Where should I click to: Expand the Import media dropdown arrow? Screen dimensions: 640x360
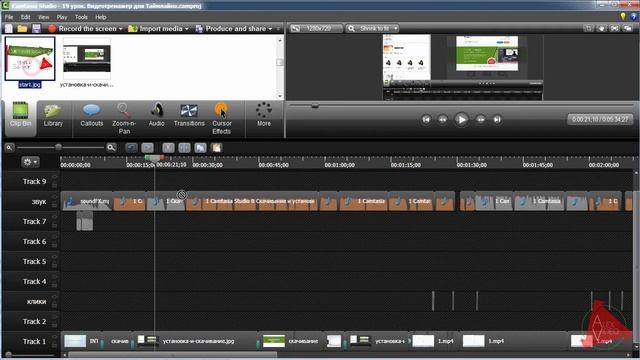click(x=187, y=29)
